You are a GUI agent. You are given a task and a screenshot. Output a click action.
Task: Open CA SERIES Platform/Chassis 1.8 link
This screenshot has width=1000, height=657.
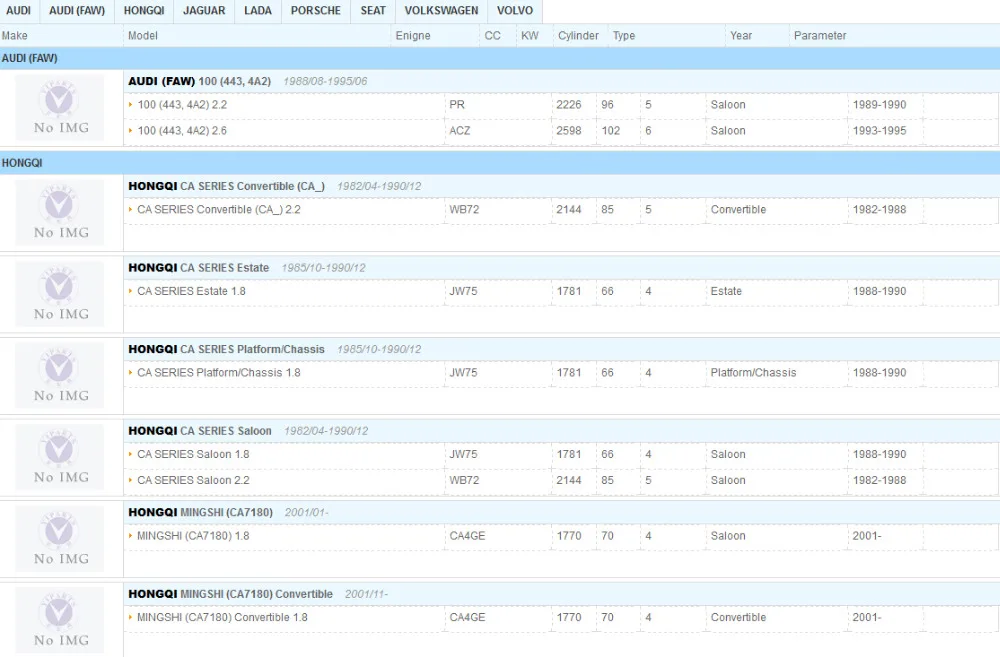pos(219,373)
